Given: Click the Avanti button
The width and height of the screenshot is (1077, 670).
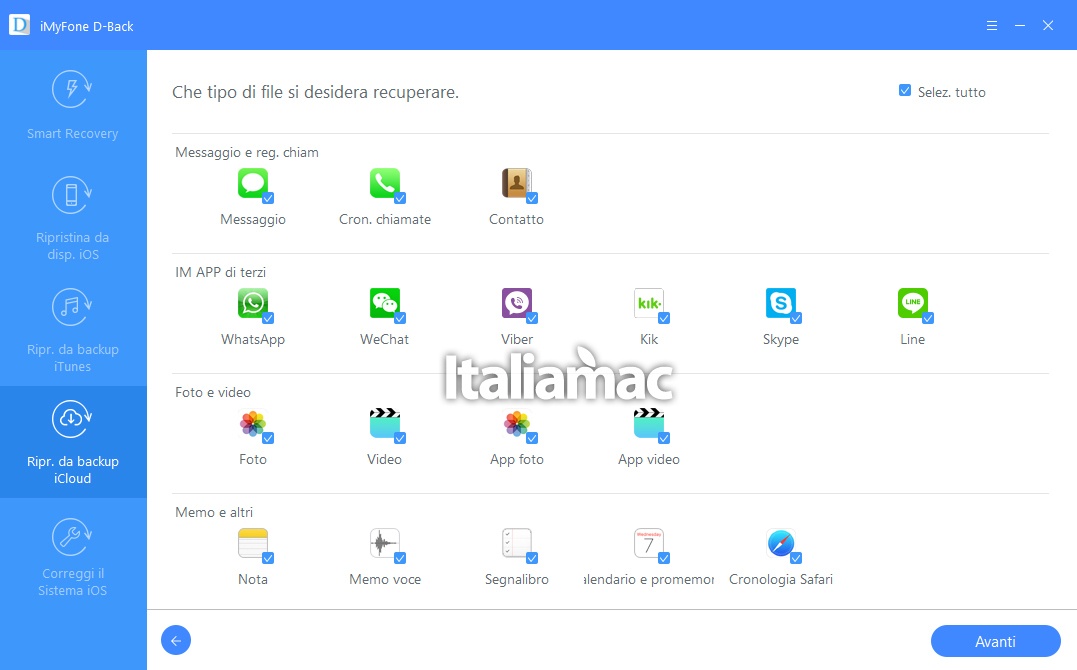Looking at the screenshot, I should (x=995, y=641).
